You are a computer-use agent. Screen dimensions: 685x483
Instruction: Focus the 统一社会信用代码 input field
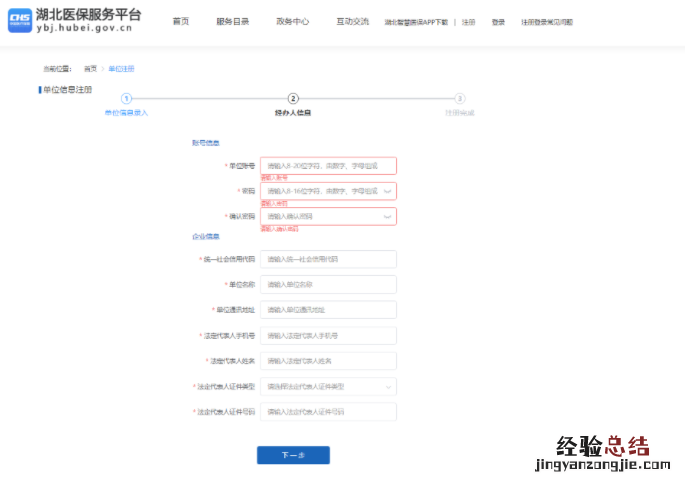pyautogui.click(x=328, y=259)
